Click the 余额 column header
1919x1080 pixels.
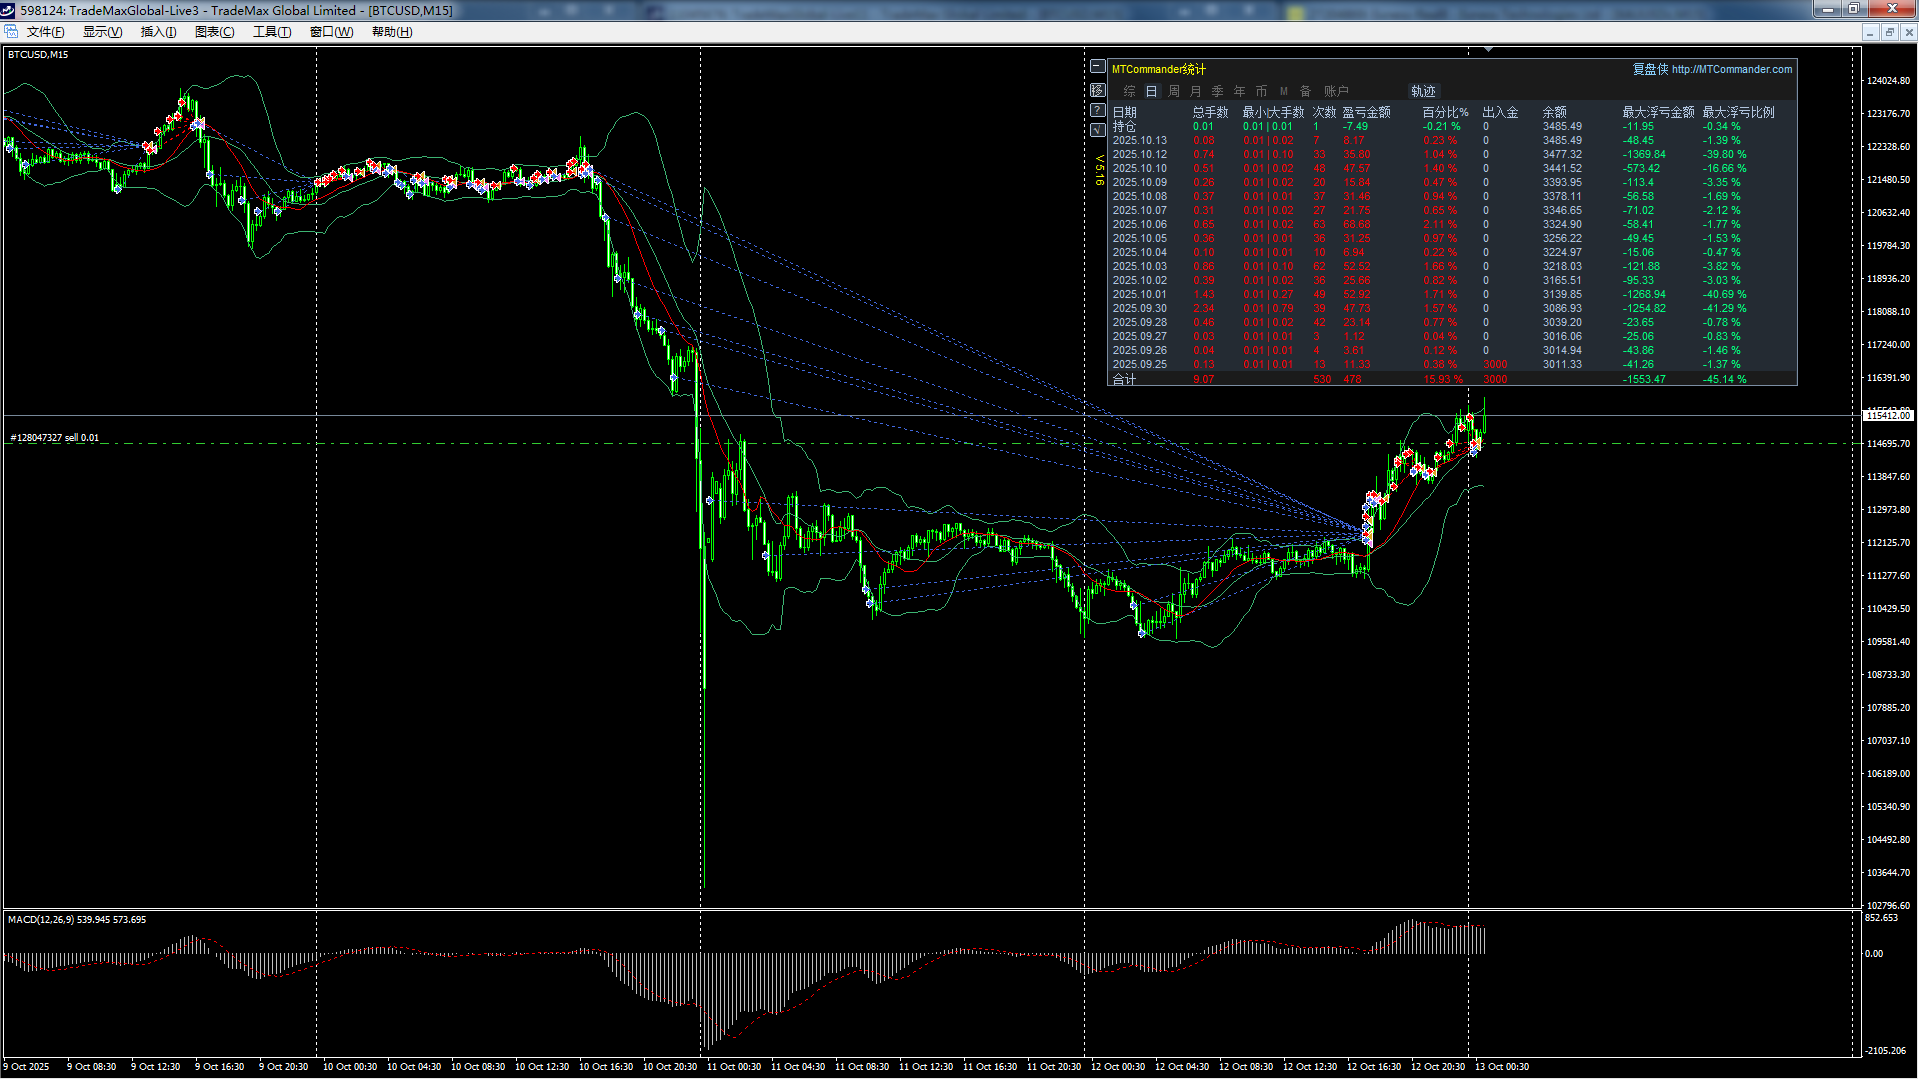coord(1554,112)
